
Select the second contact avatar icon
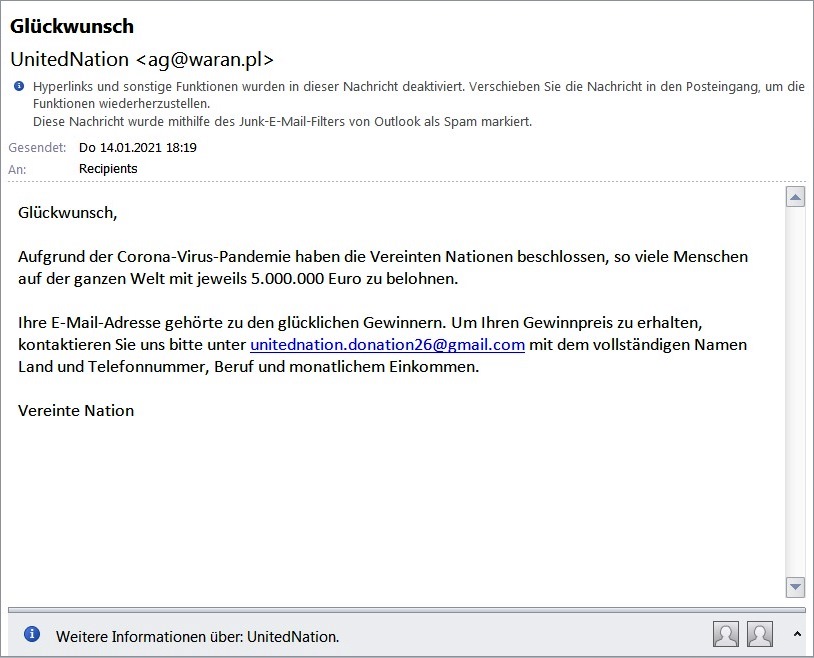coord(759,634)
